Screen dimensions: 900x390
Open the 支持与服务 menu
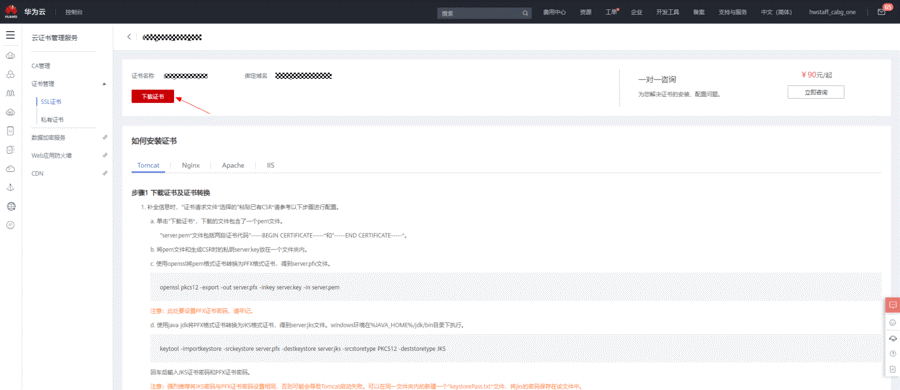point(732,12)
